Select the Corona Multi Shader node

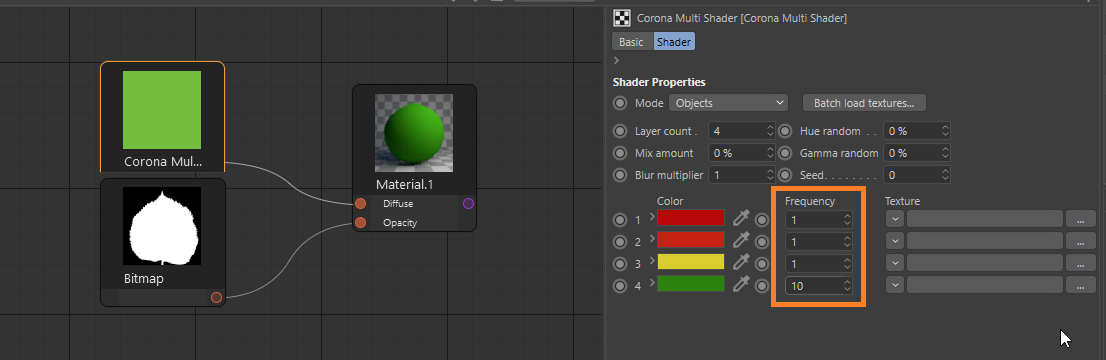[162, 117]
